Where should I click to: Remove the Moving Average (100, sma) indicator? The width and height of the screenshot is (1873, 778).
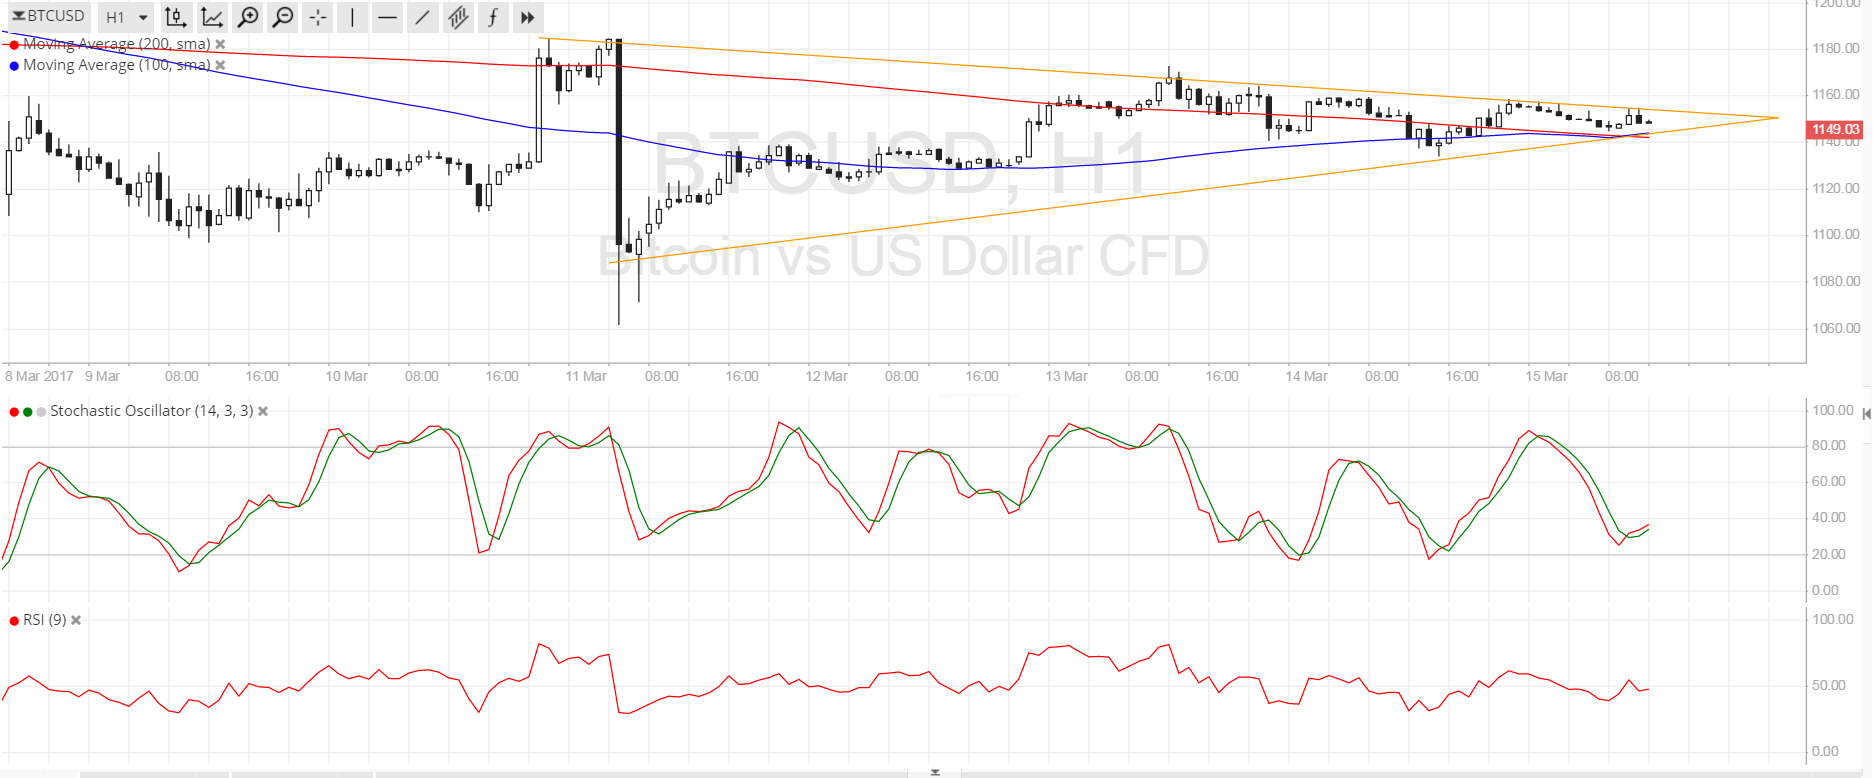220,65
